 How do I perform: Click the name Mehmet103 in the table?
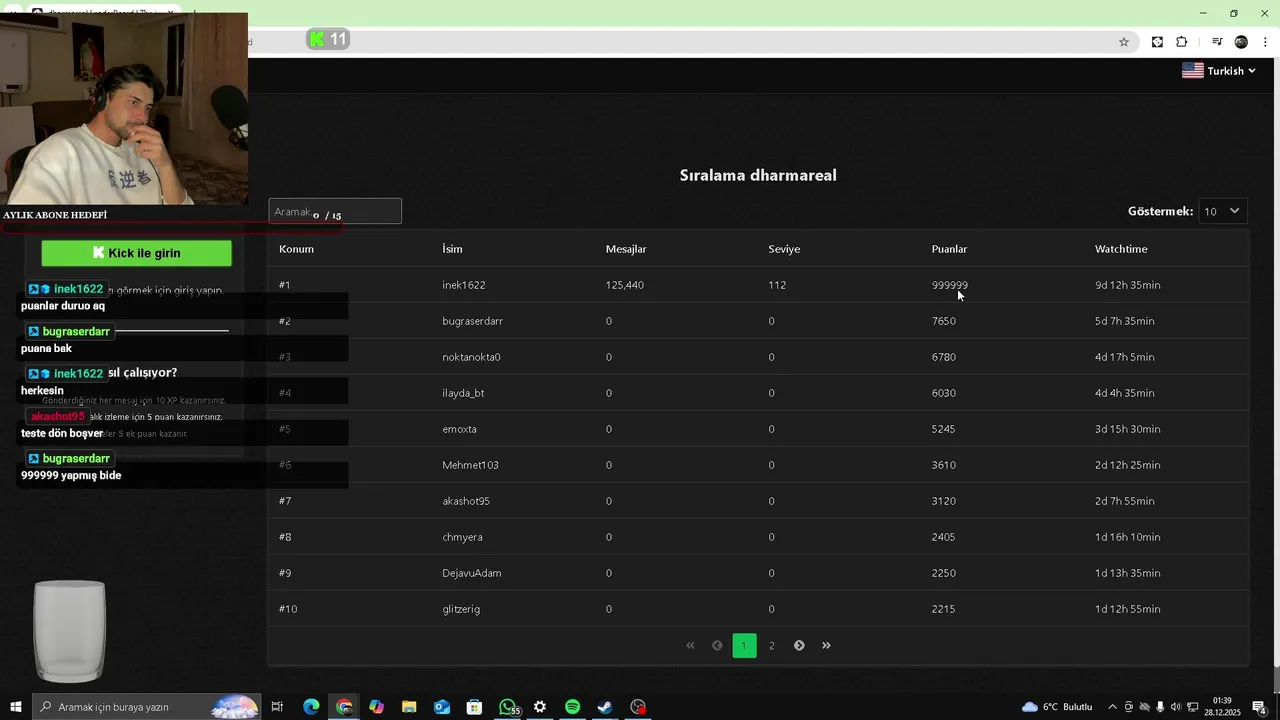(x=470, y=465)
